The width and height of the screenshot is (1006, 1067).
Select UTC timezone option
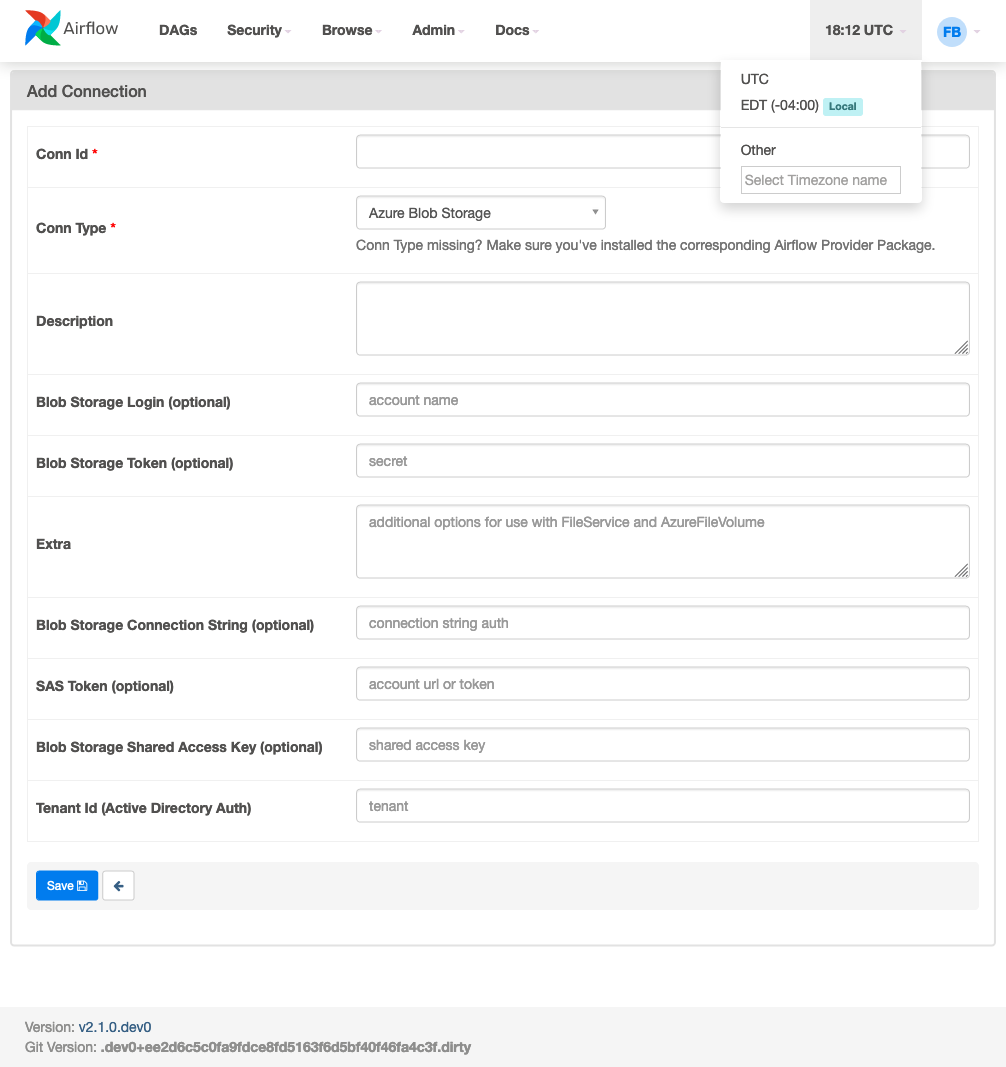(754, 79)
